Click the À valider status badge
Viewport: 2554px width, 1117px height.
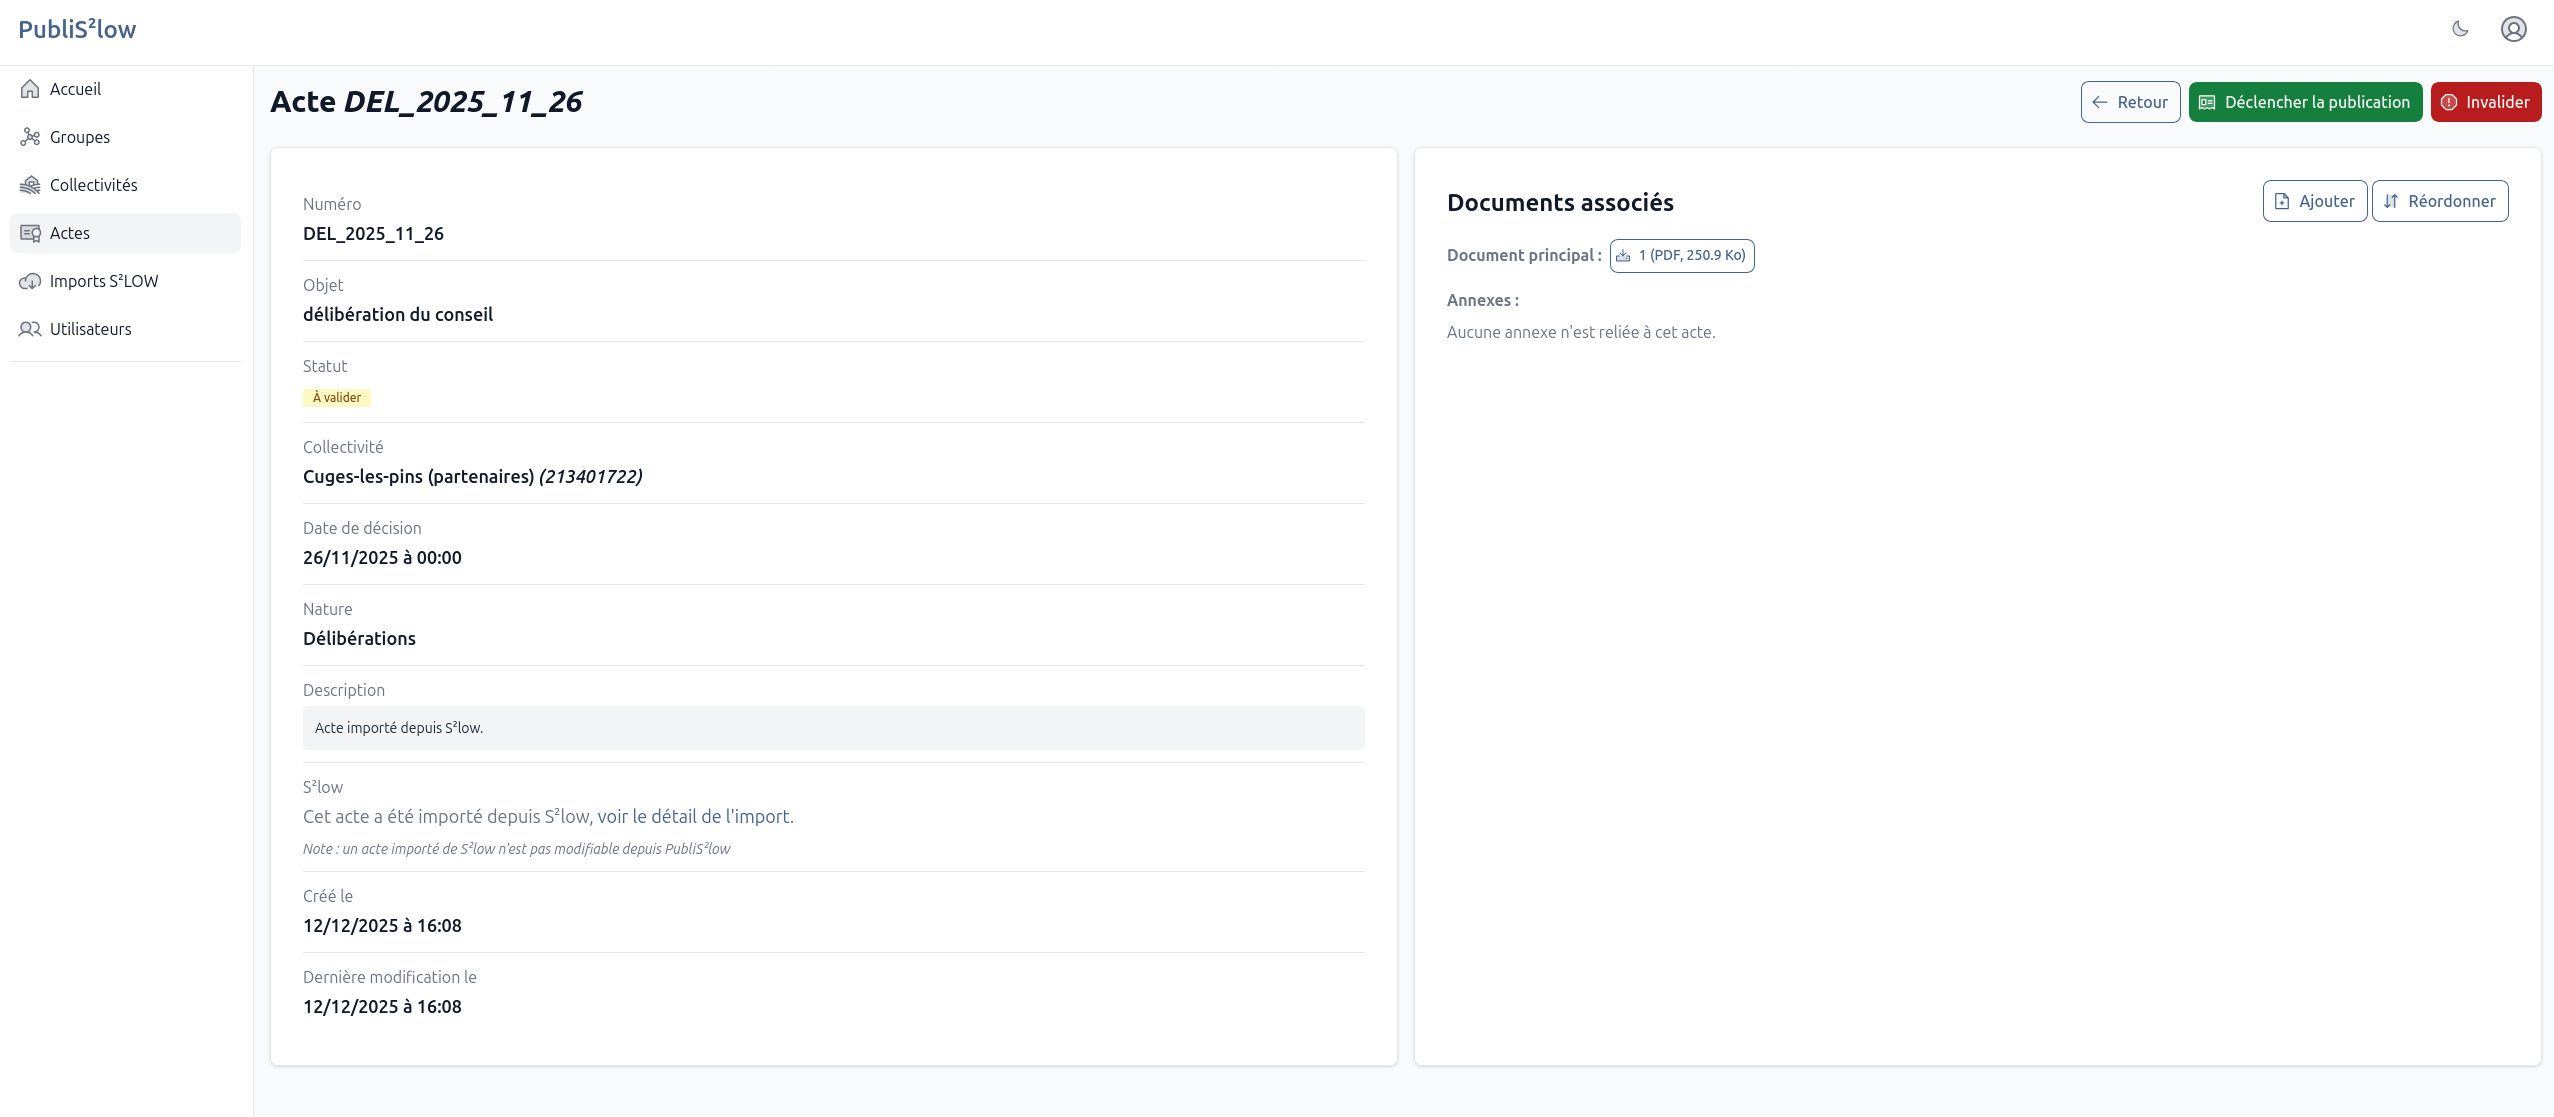[x=336, y=398]
